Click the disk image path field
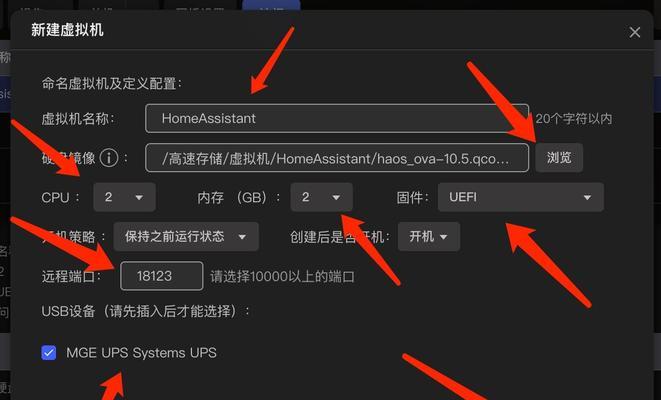Screen dimensions: 661x400 [x=337, y=158]
